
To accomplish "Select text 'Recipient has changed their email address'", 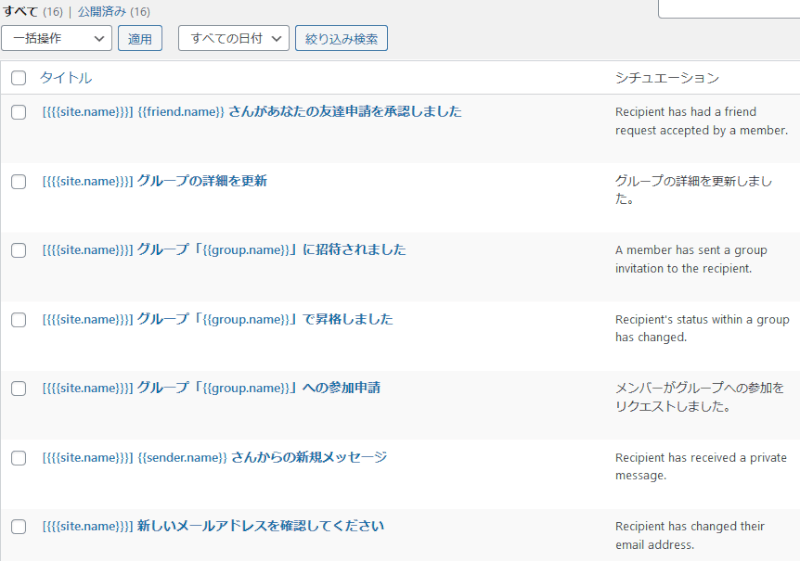I will coord(690,536).
